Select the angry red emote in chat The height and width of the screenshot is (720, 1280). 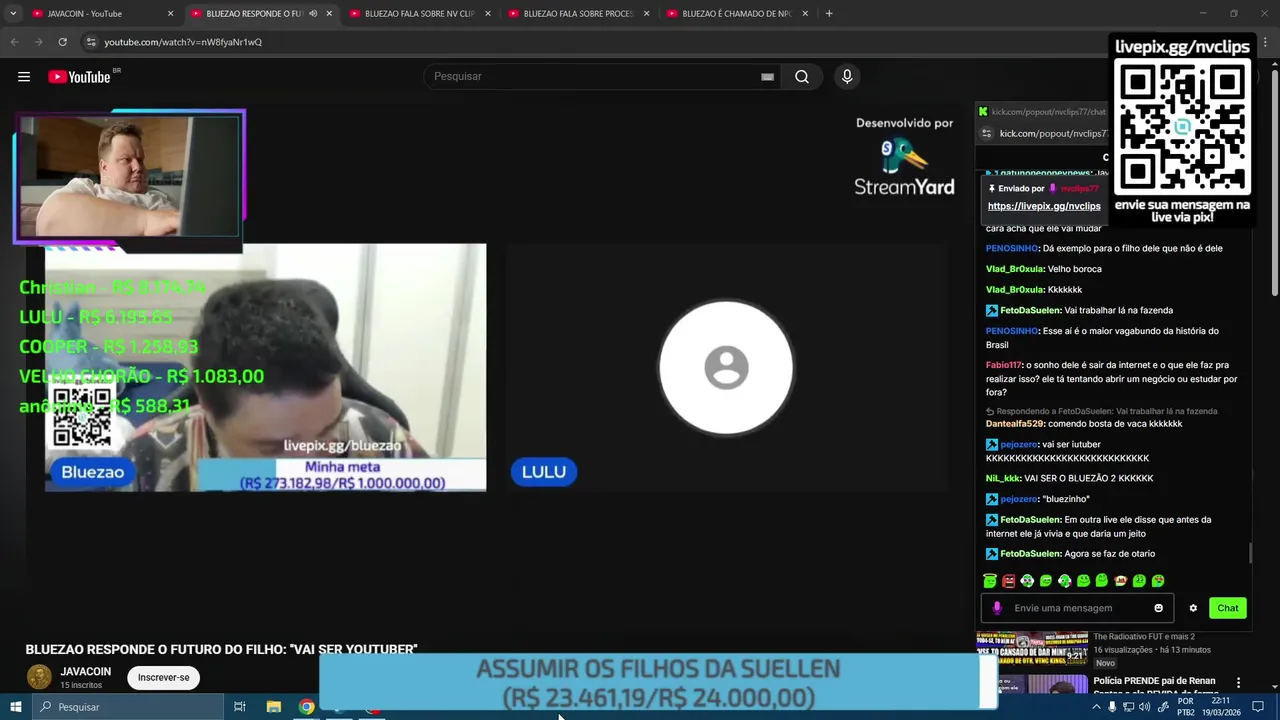tap(1009, 581)
